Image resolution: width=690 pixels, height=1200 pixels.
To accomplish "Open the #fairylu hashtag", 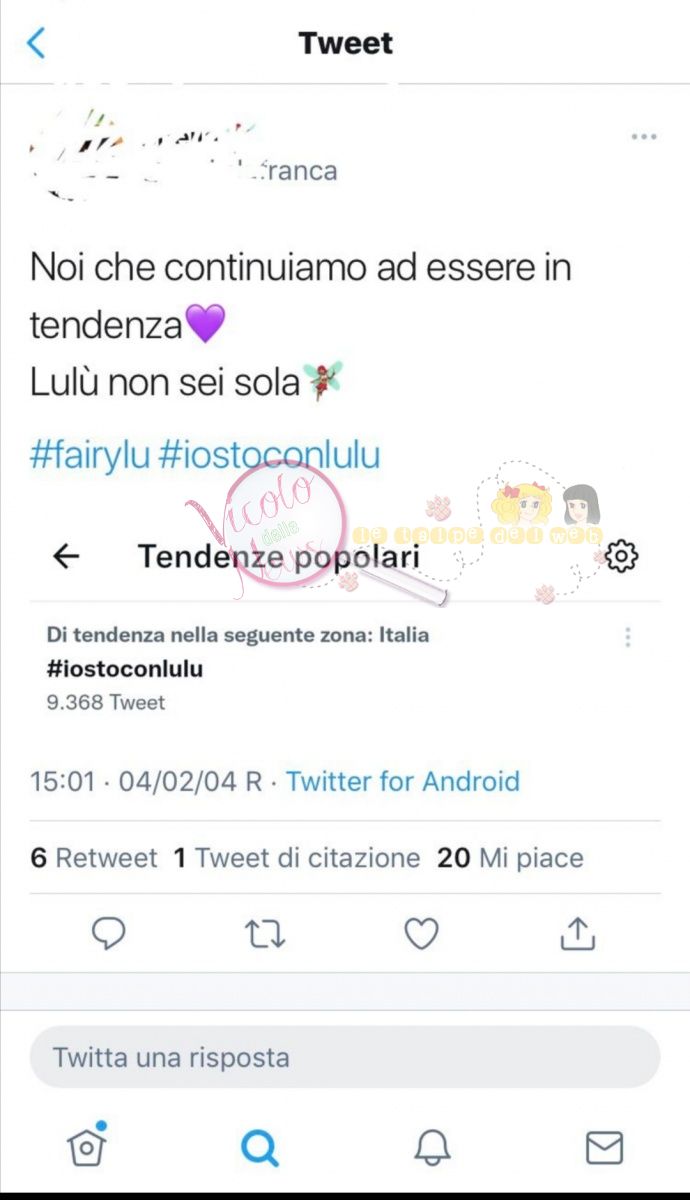I will [90, 456].
